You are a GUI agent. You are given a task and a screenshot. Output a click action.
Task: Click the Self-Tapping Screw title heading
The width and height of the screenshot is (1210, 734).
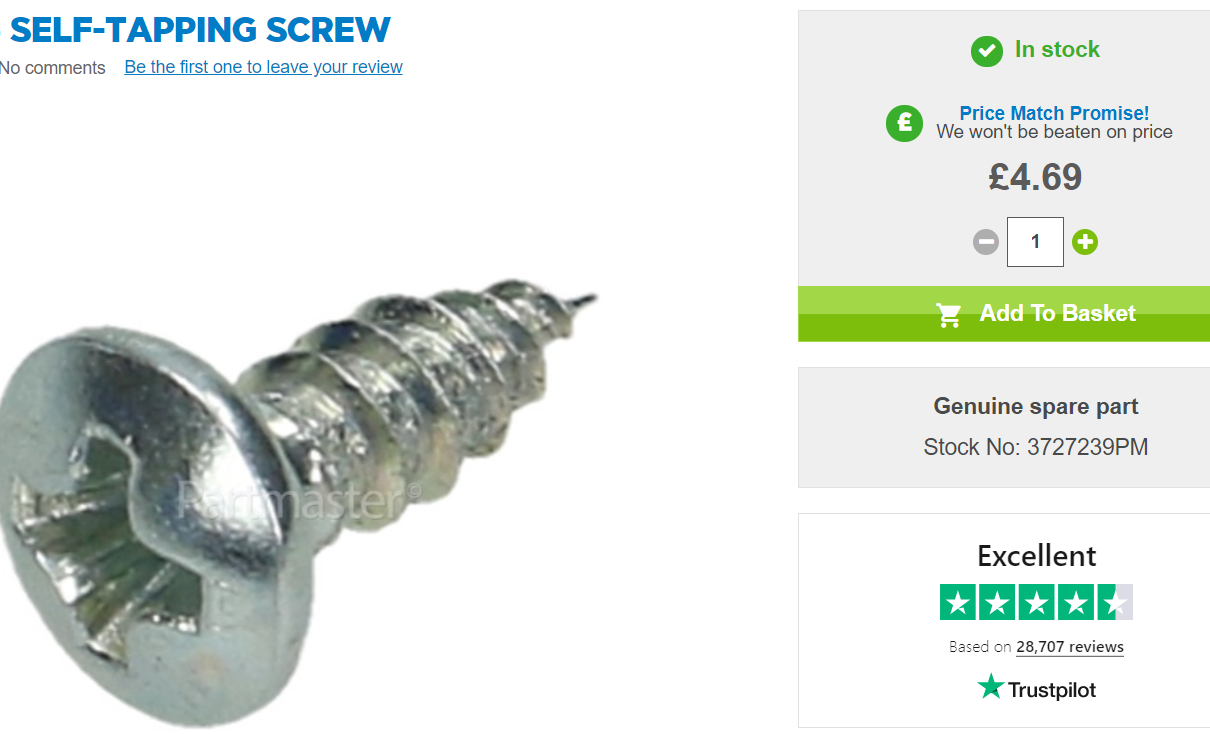[199, 29]
